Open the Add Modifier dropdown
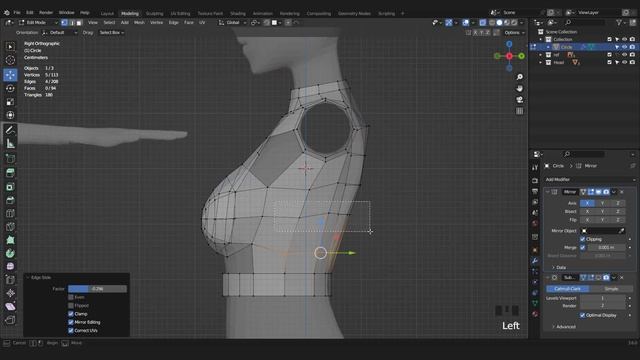The width and height of the screenshot is (640, 360). (590, 180)
